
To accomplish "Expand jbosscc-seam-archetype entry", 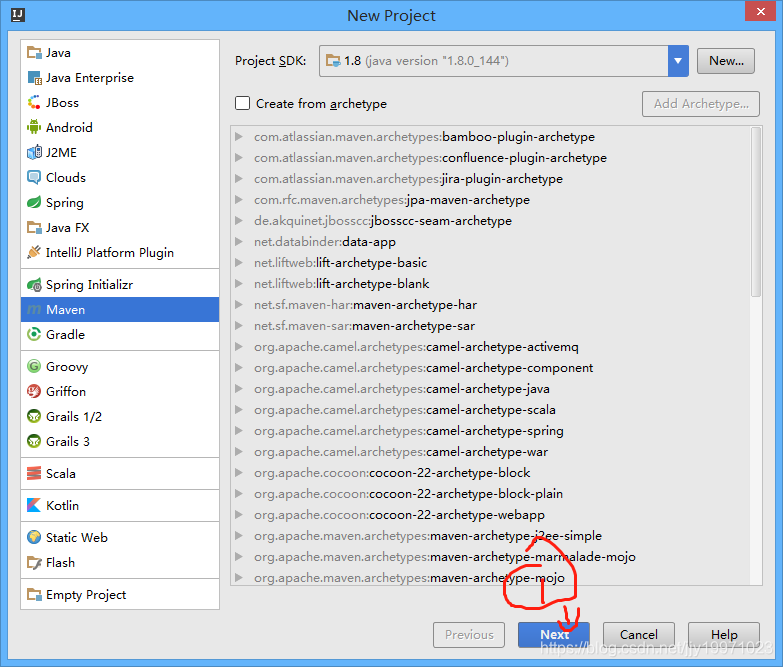I will pyautogui.click(x=239, y=221).
